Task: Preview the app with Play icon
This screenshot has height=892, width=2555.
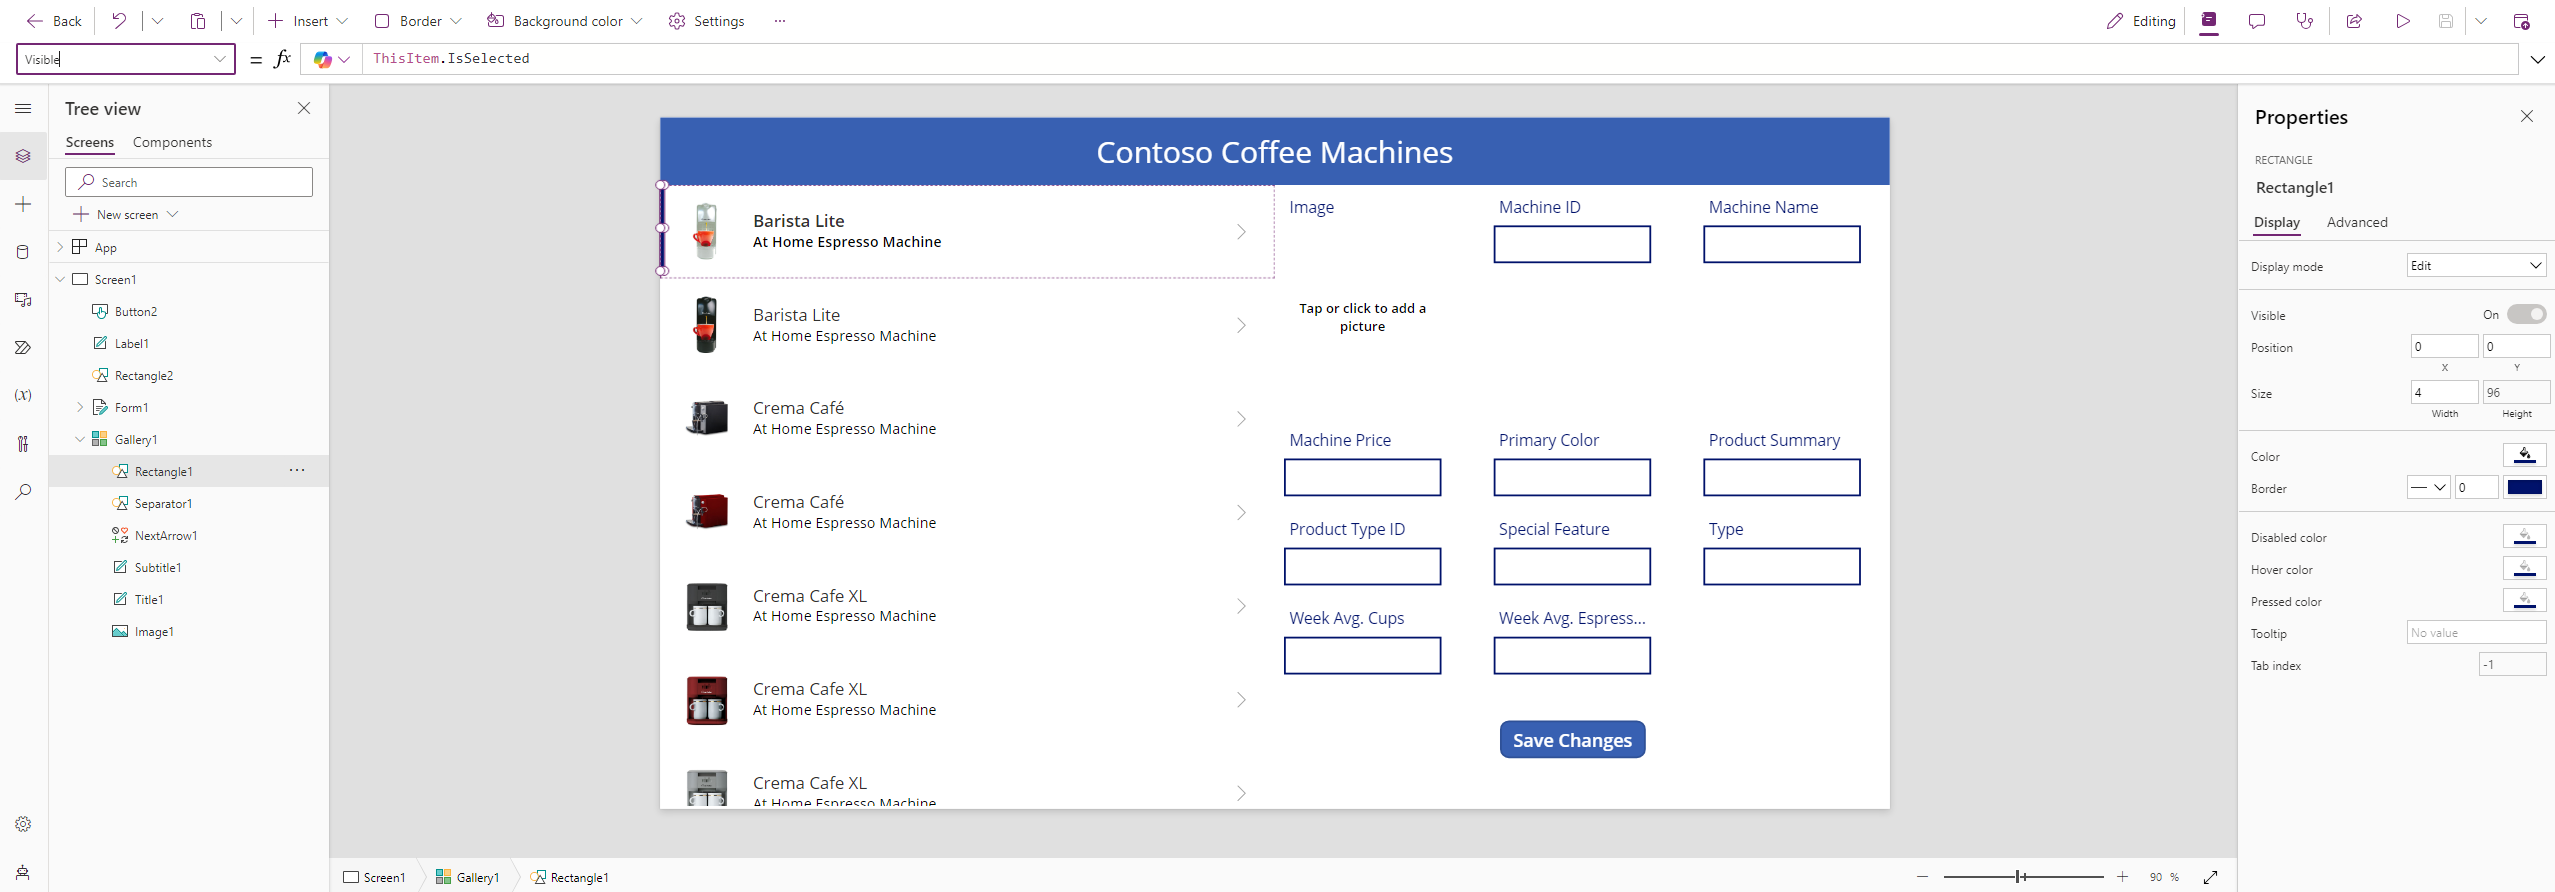Action: [x=2403, y=21]
